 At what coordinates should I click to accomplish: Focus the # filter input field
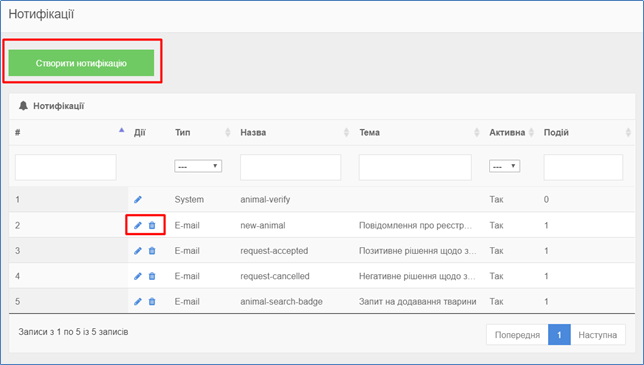click(x=66, y=167)
